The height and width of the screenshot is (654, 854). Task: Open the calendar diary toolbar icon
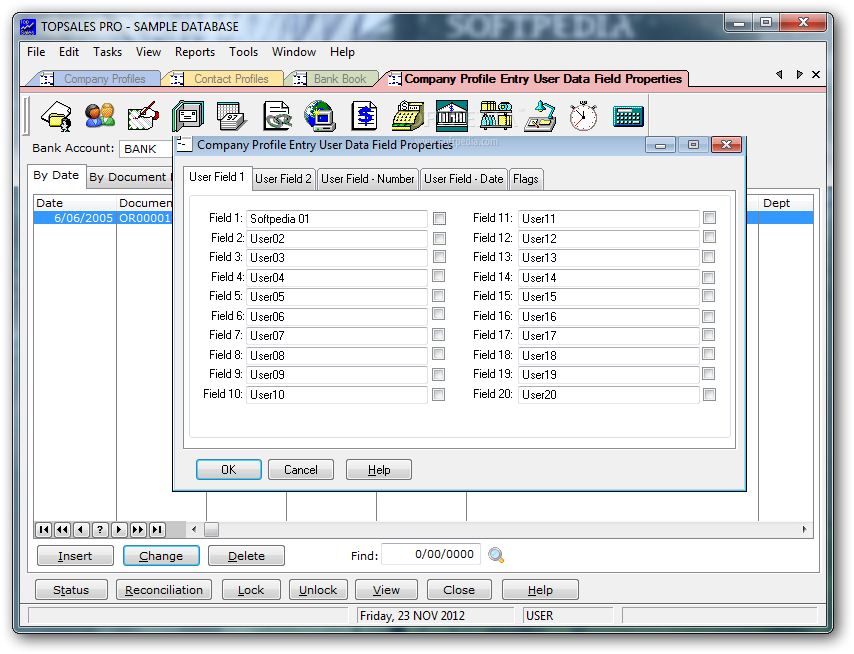tap(231, 115)
